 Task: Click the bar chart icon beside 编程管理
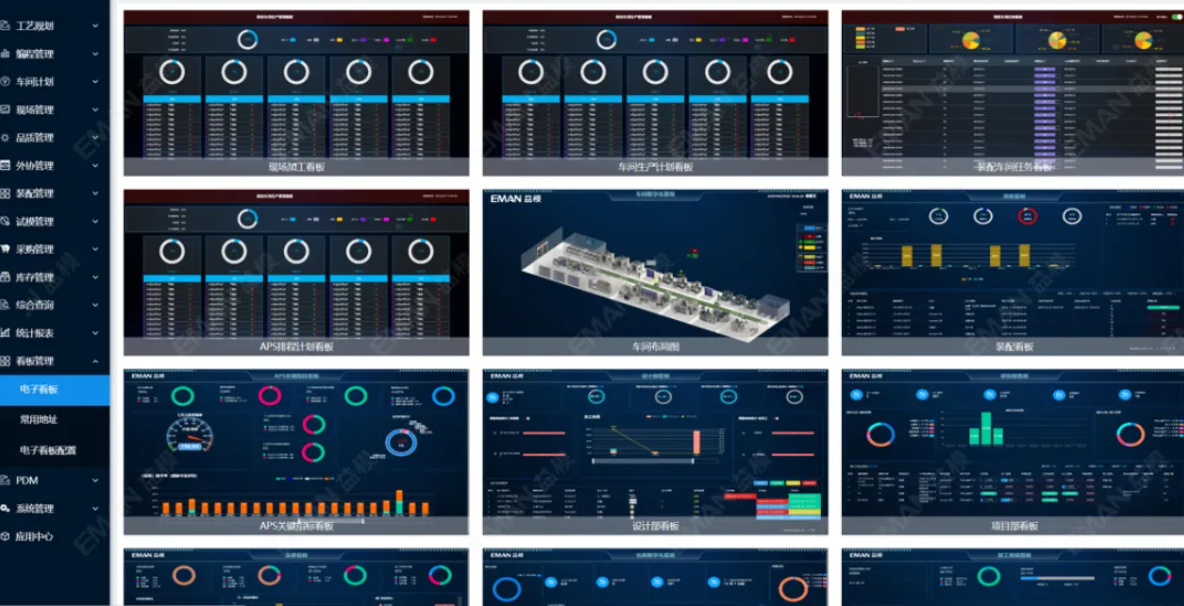tap(5, 54)
